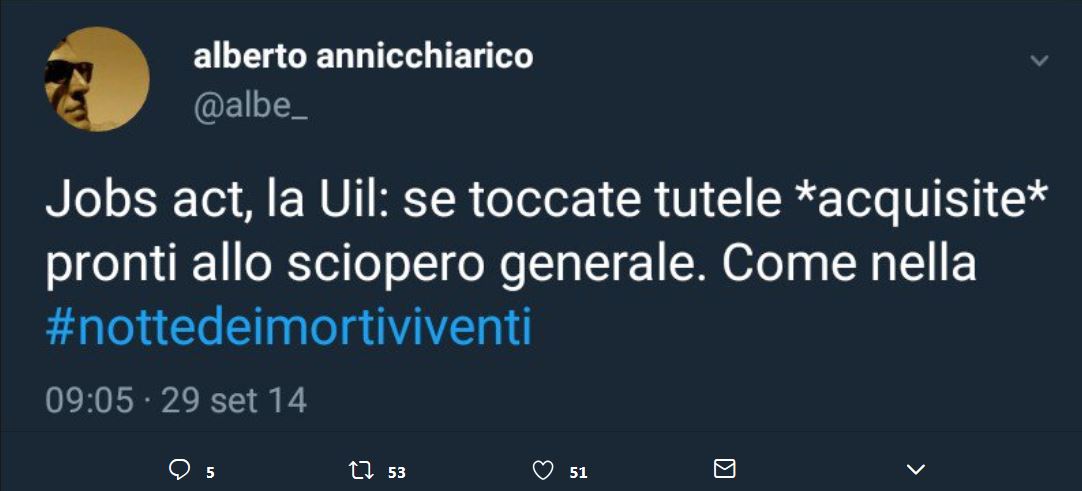1082x491 pixels.
Task: Open the tweet options chevron next to the author name
Action: [x=1039, y=61]
